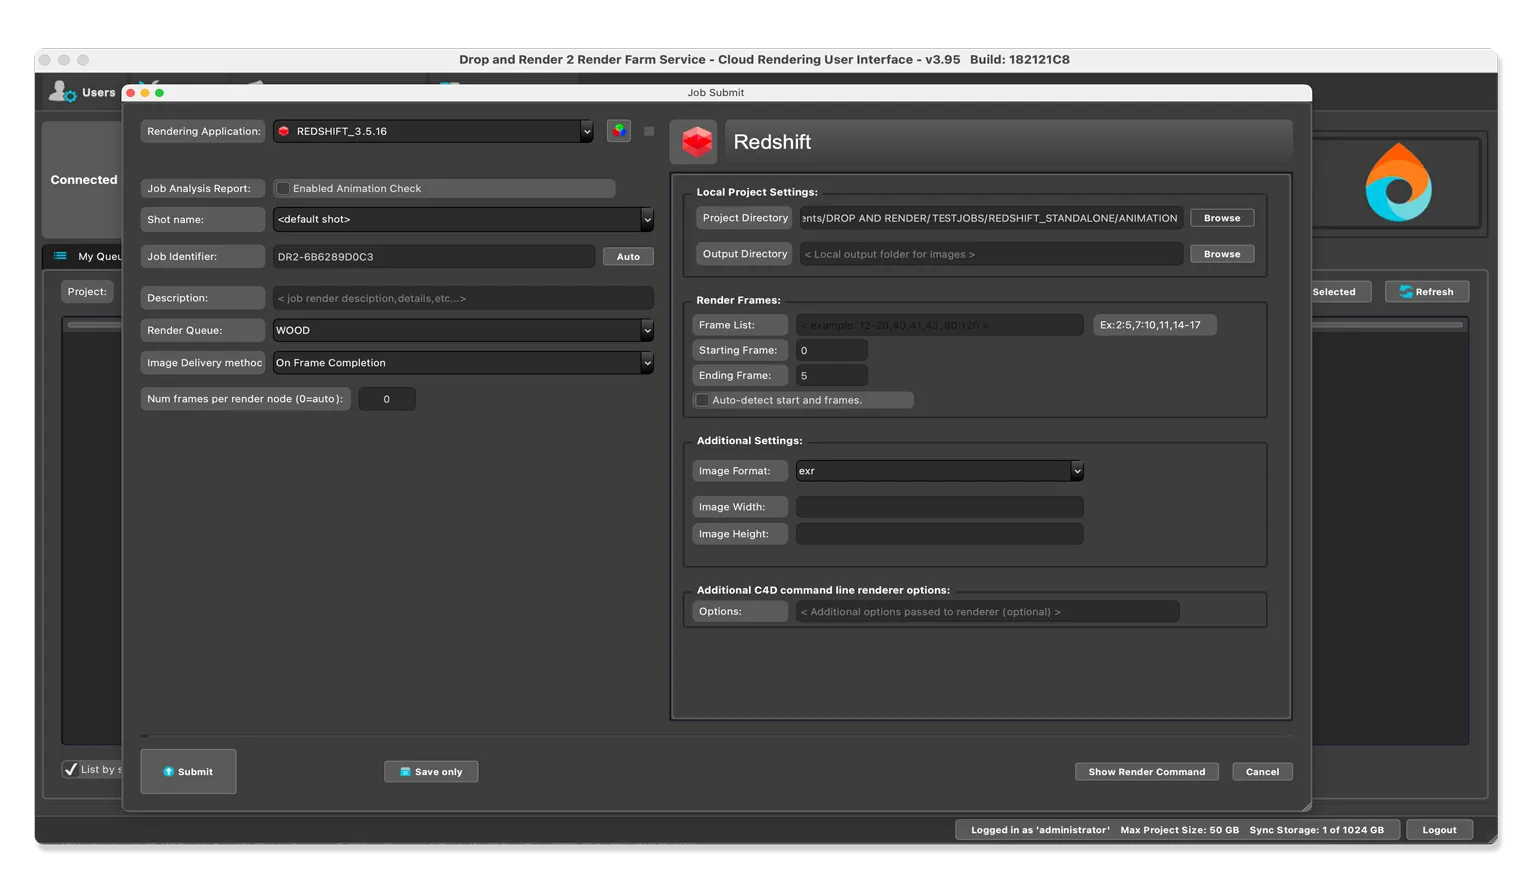1533x895 pixels.
Task: Expand the Image Format exr dropdown
Action: pyautogui.click(x=939, y=471)
